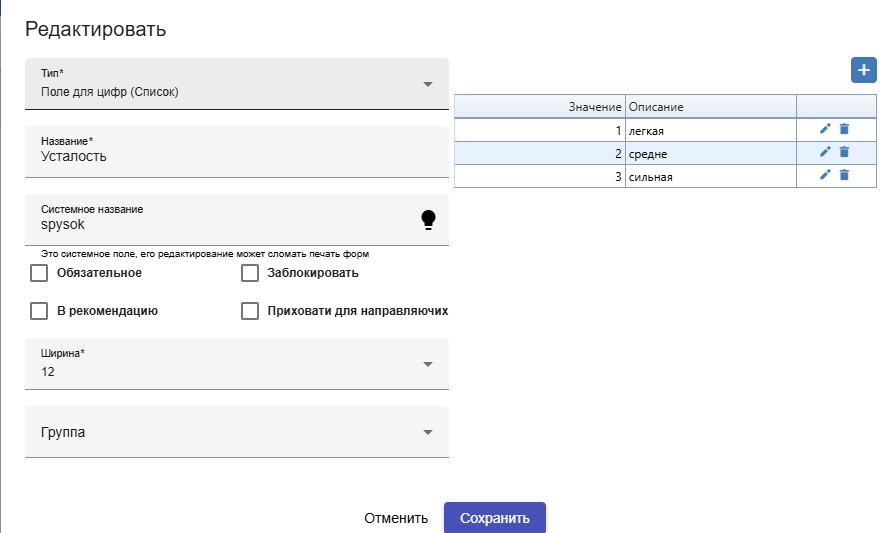Tick 'Приховати для направляючих' checkbox
Viewport: 892px width, 533px height.
pyautogui.click(x=250, y=311)
